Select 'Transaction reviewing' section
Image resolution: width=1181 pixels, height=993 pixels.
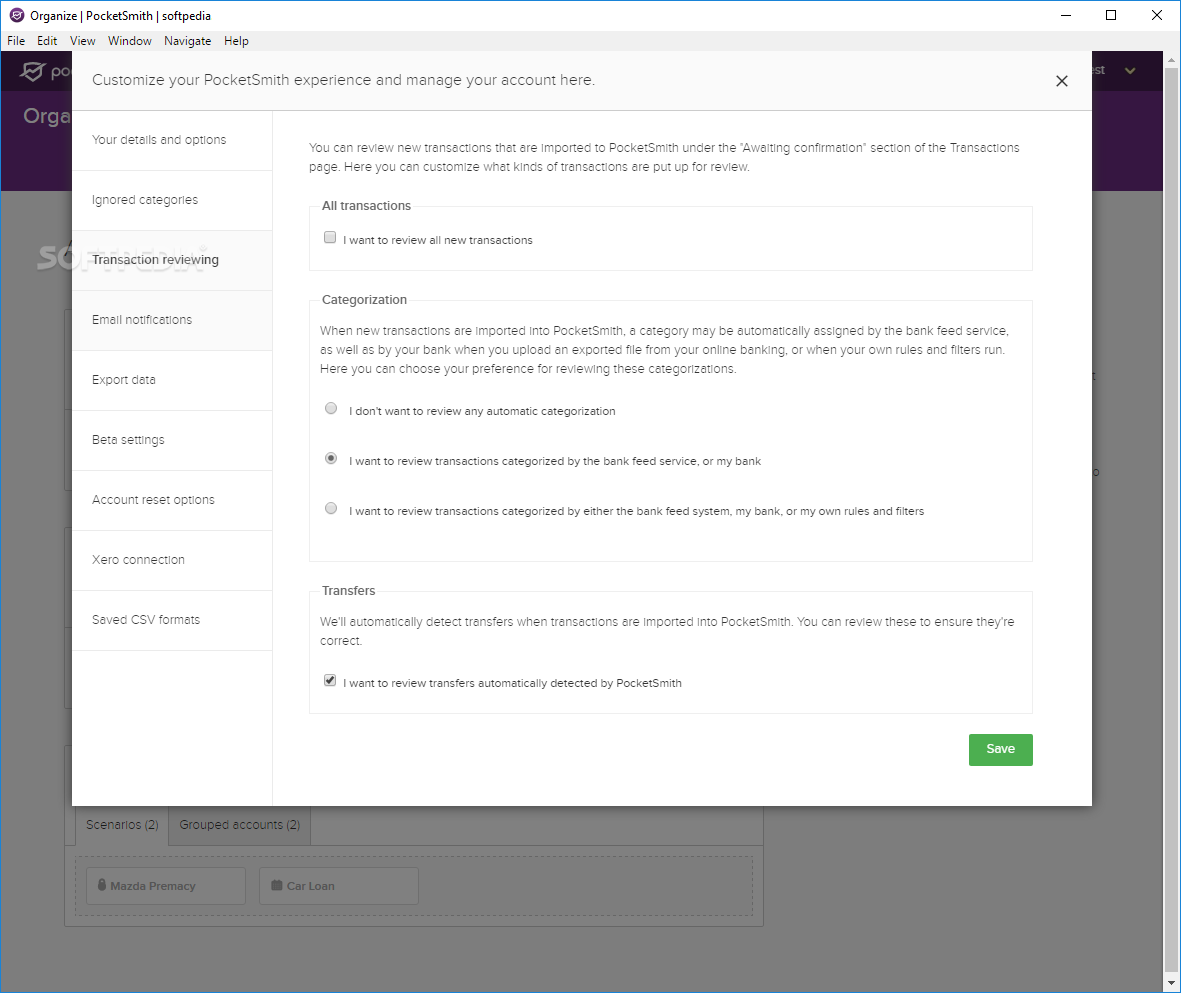[172, 260]
